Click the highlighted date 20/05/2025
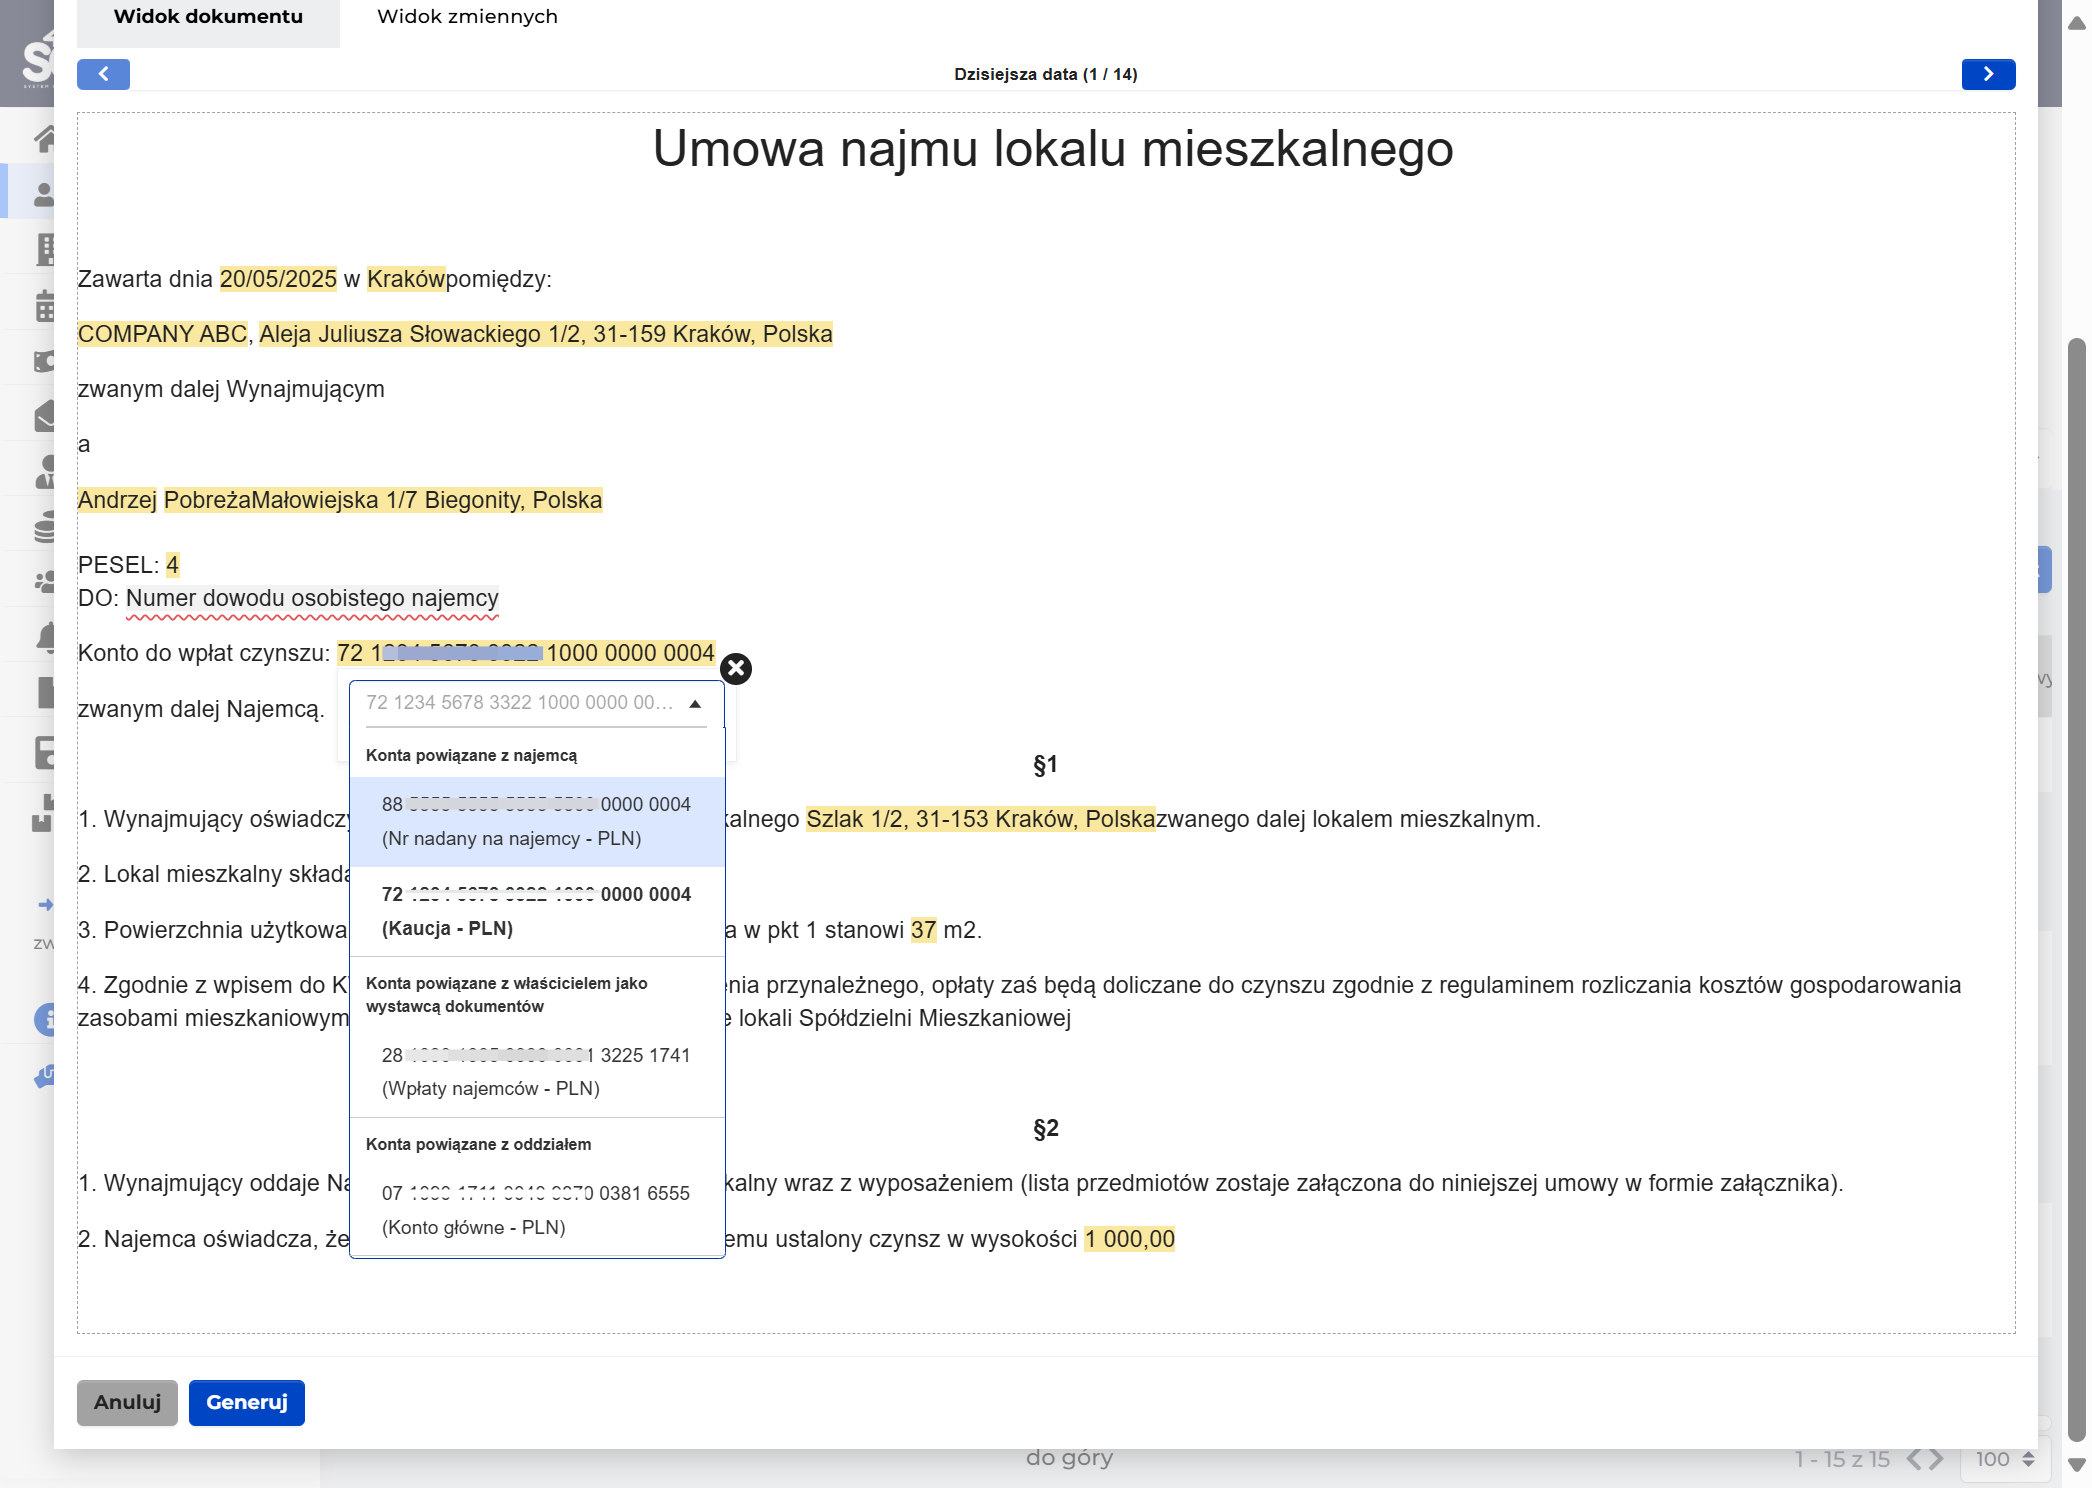The image size is (2092, 1488). (278, 279)
